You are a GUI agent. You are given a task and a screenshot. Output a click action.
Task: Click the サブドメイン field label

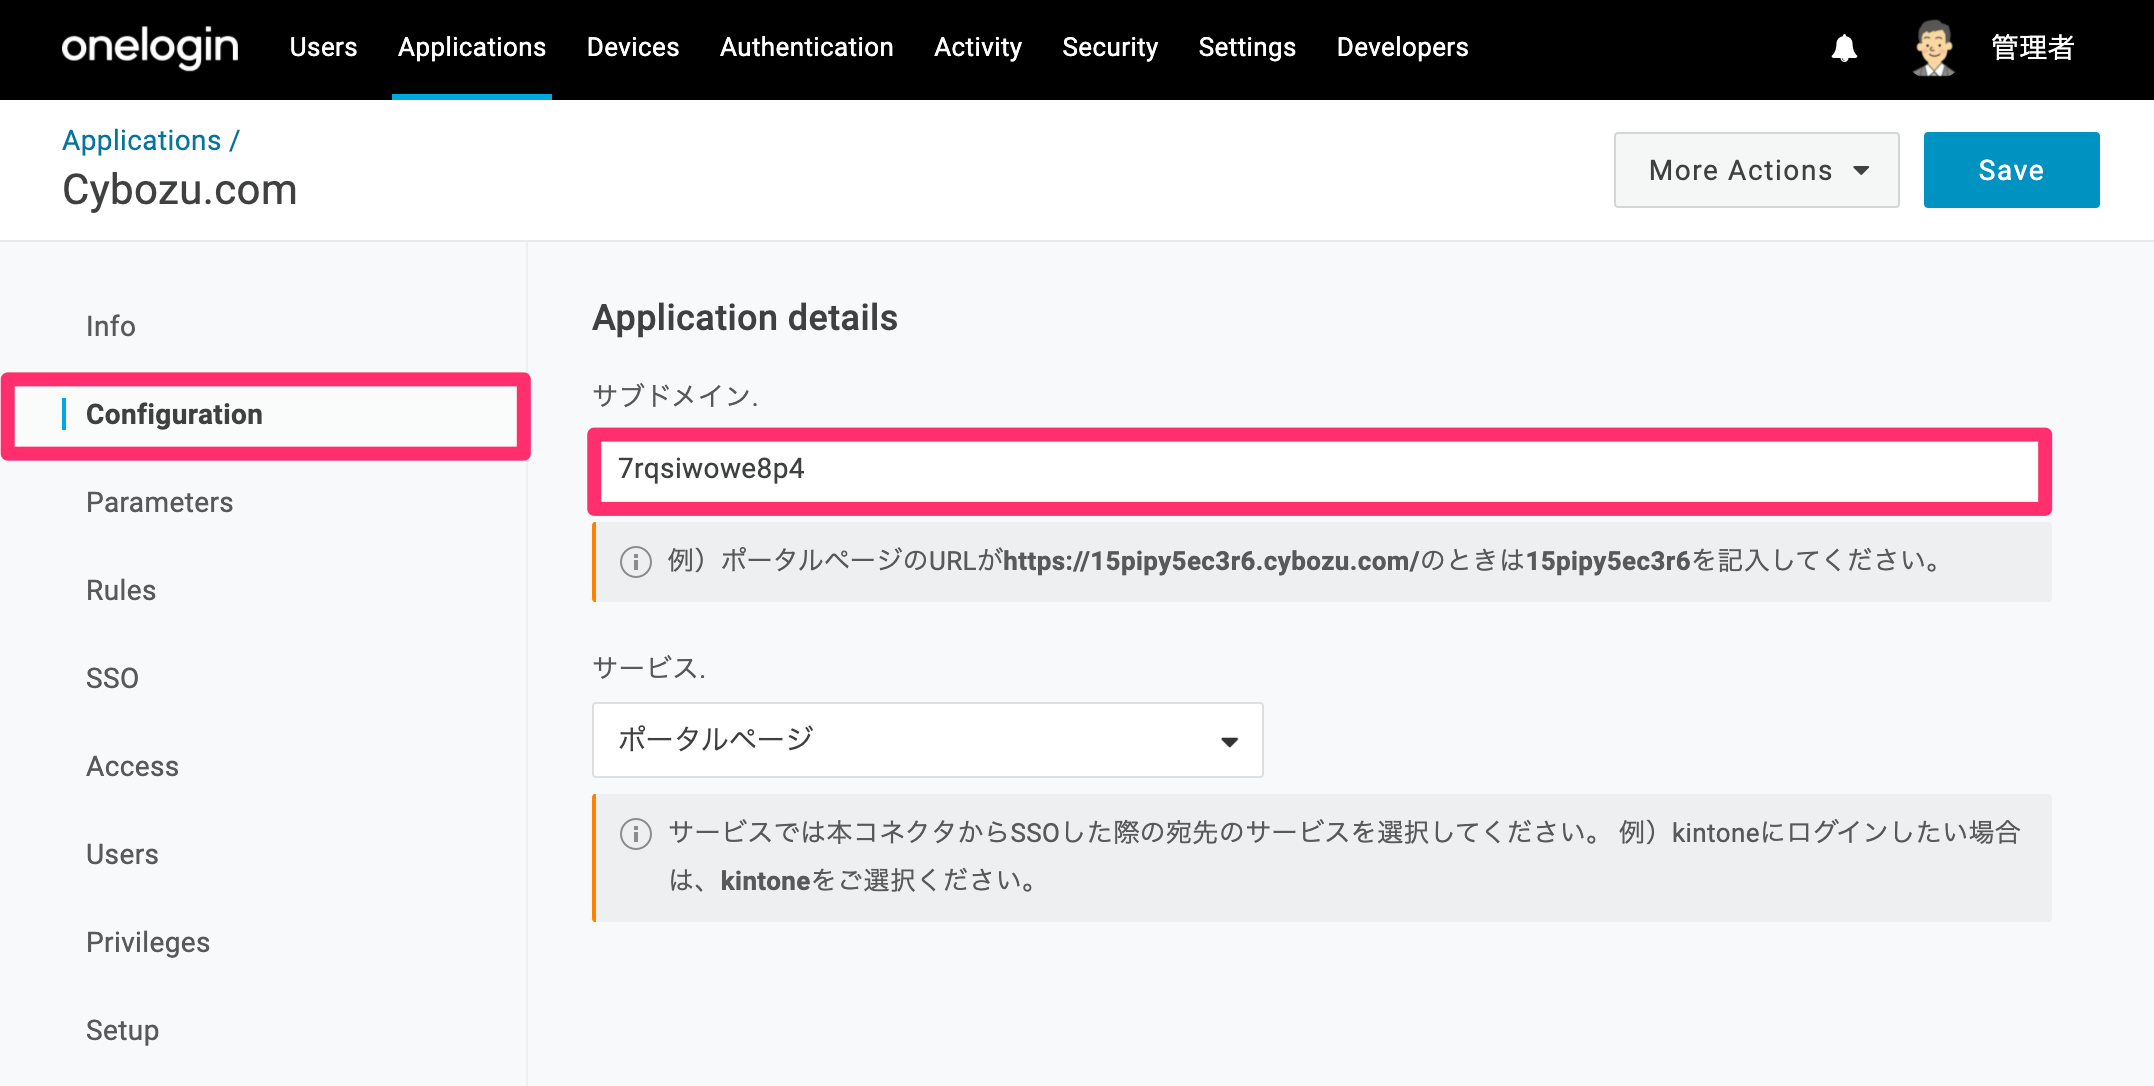tap(675, 396)
